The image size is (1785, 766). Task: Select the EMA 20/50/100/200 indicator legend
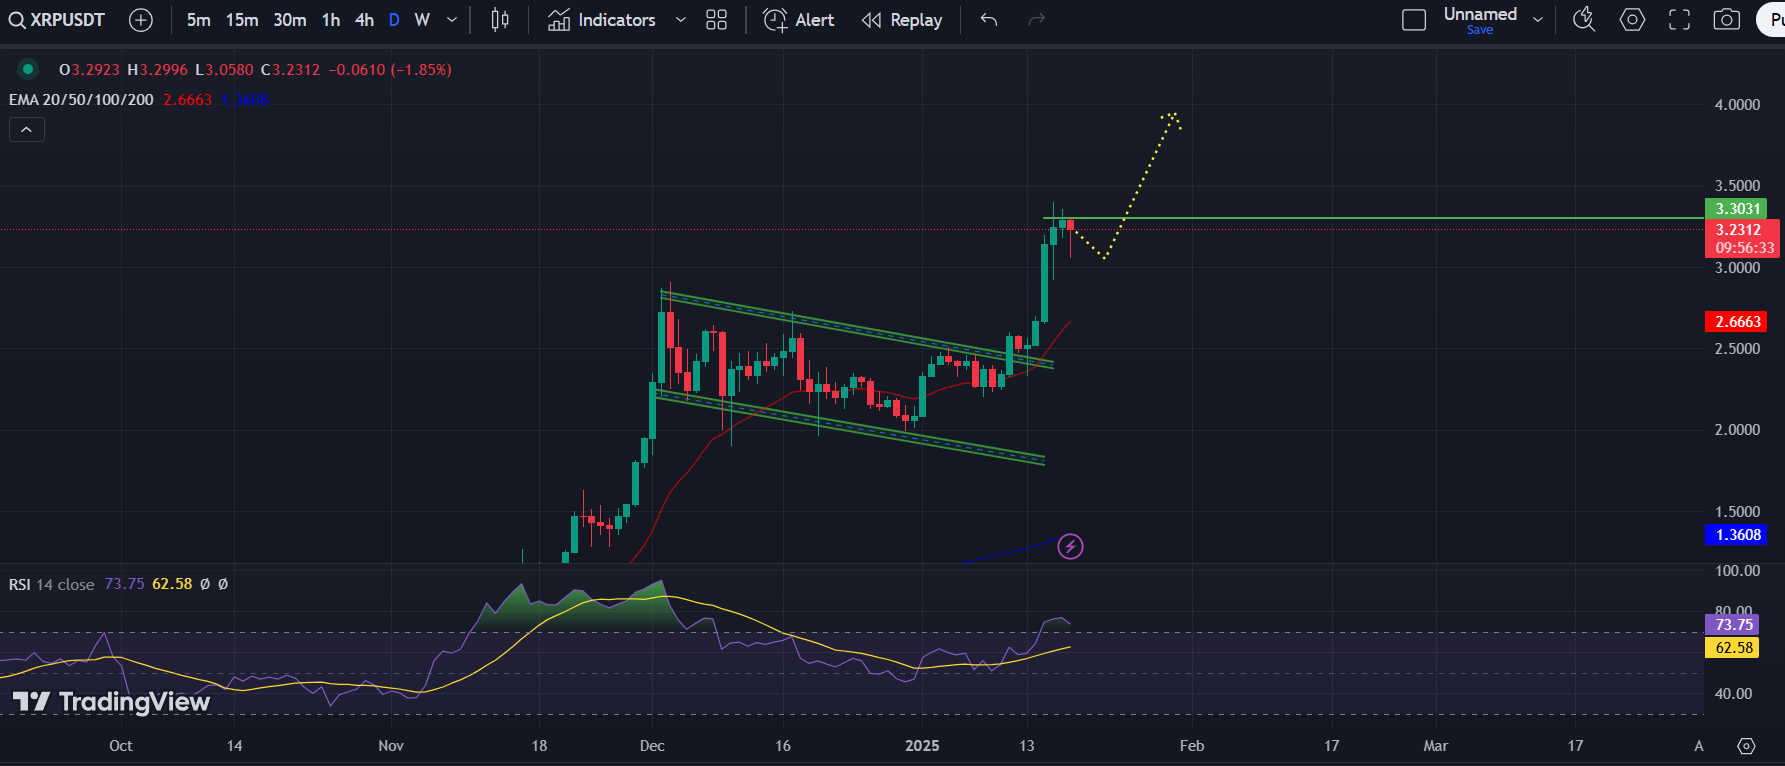coord(81,100)
